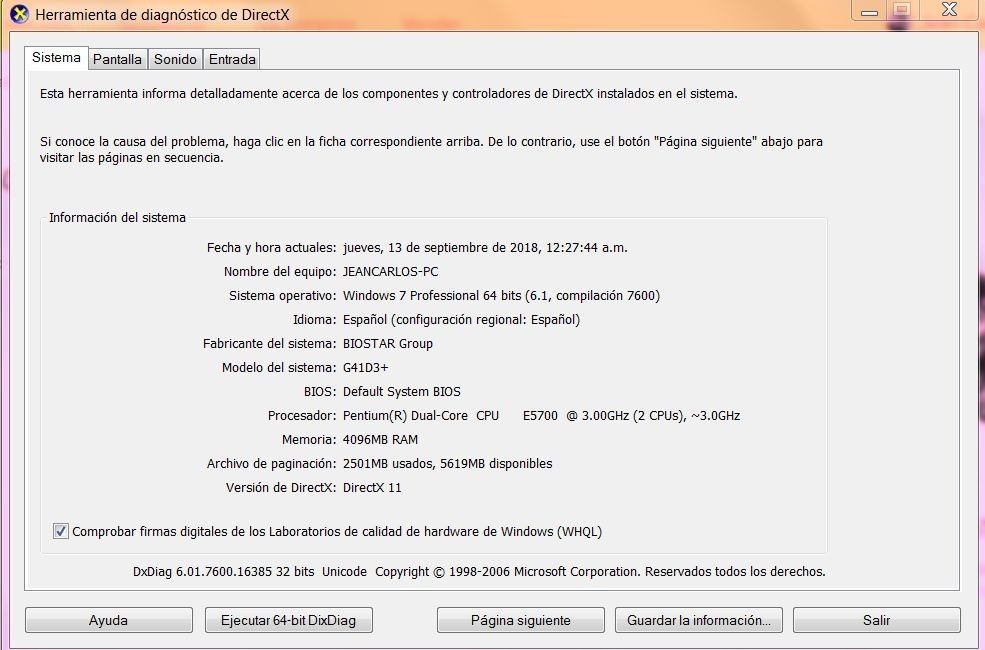Image resolution: width=985 pixels, height=650 pixels.
Task: Click the 'Versión de DirectX:' label
Action: coord(281,487)
